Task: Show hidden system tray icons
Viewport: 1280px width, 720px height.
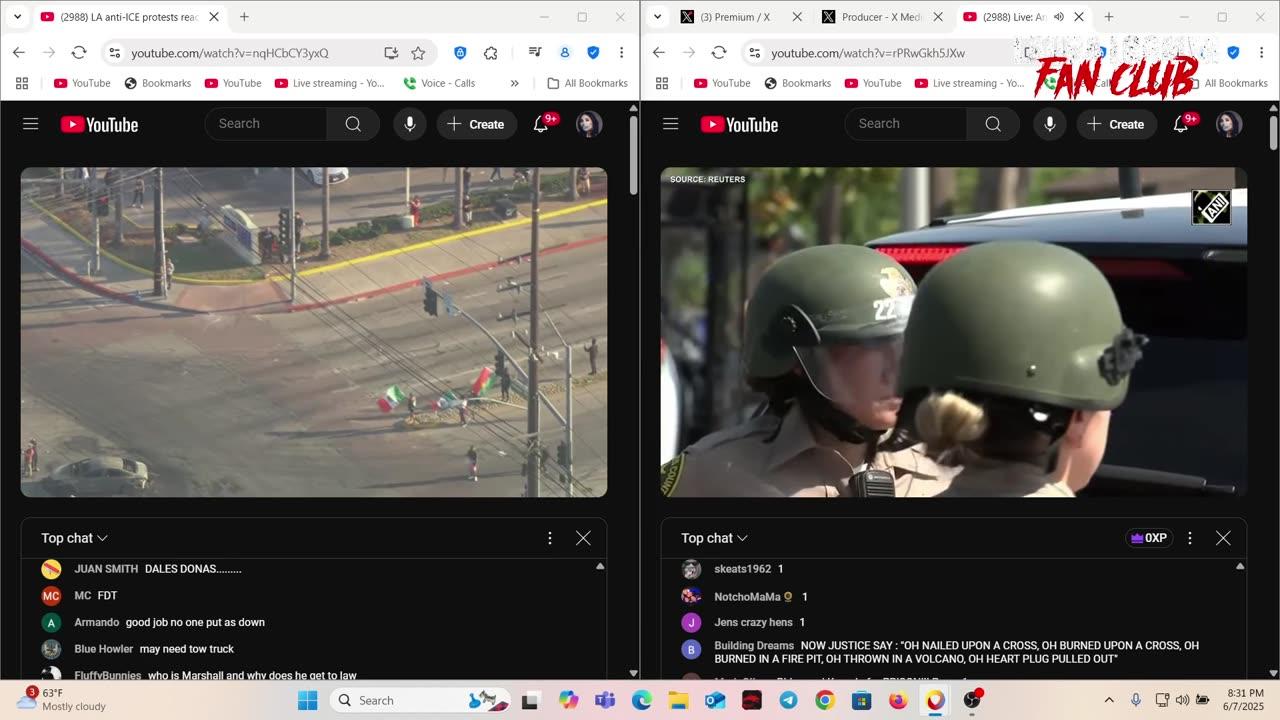Action: 1109,700
